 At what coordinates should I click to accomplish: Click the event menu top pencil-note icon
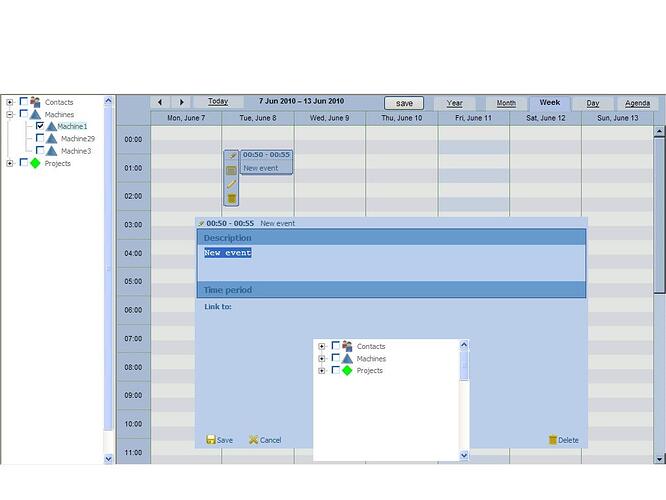click(231, 156)
